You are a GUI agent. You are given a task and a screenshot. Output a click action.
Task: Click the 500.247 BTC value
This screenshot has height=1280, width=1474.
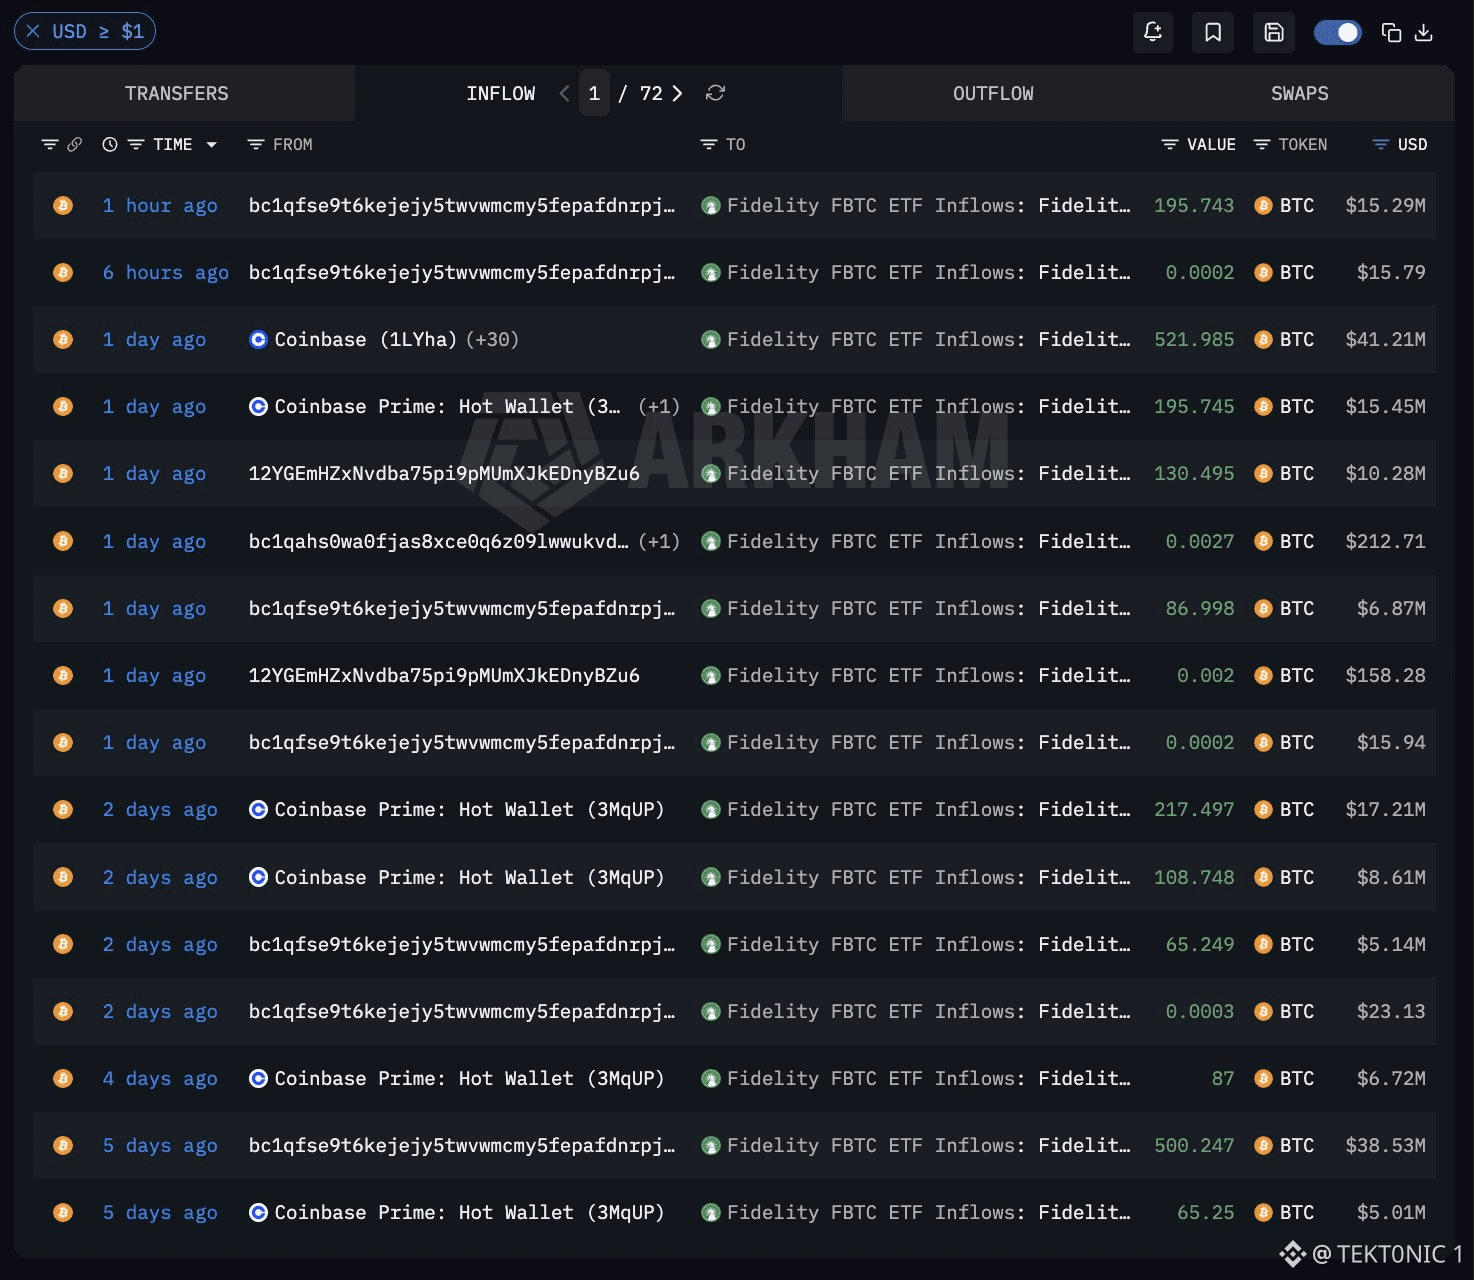1194,1145
